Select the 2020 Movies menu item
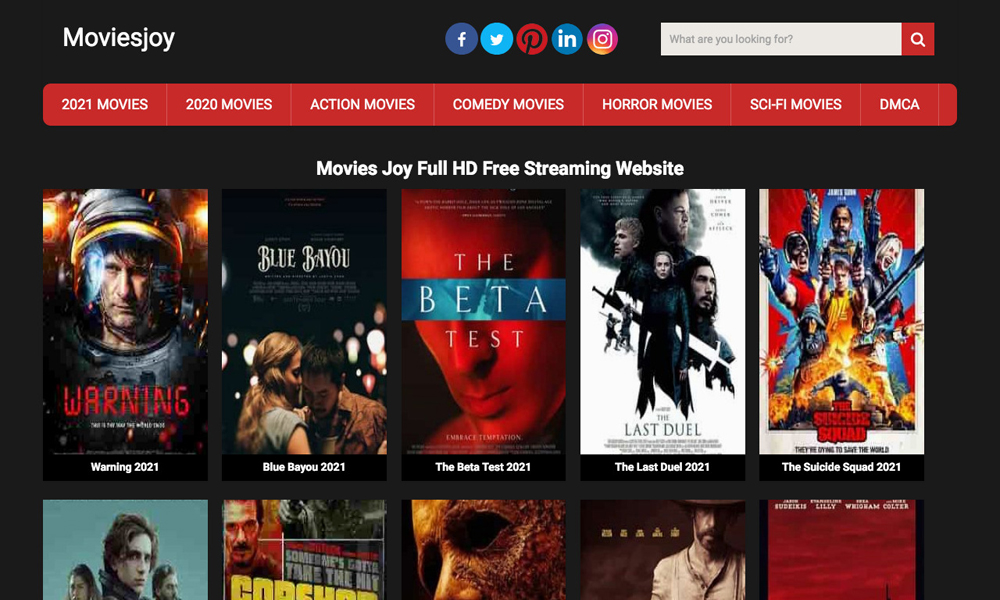 [229, 104]
